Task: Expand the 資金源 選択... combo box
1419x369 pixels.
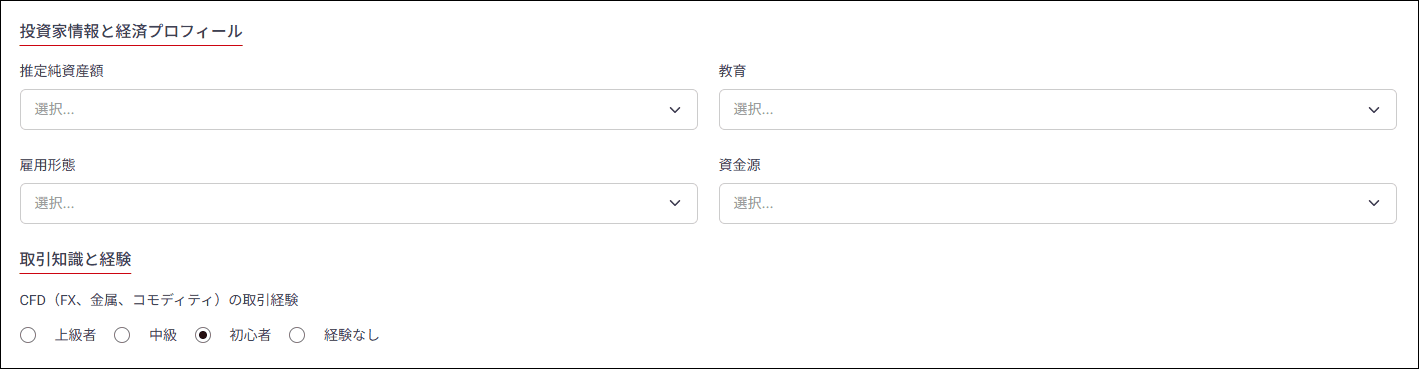Action: point(1058,203)
